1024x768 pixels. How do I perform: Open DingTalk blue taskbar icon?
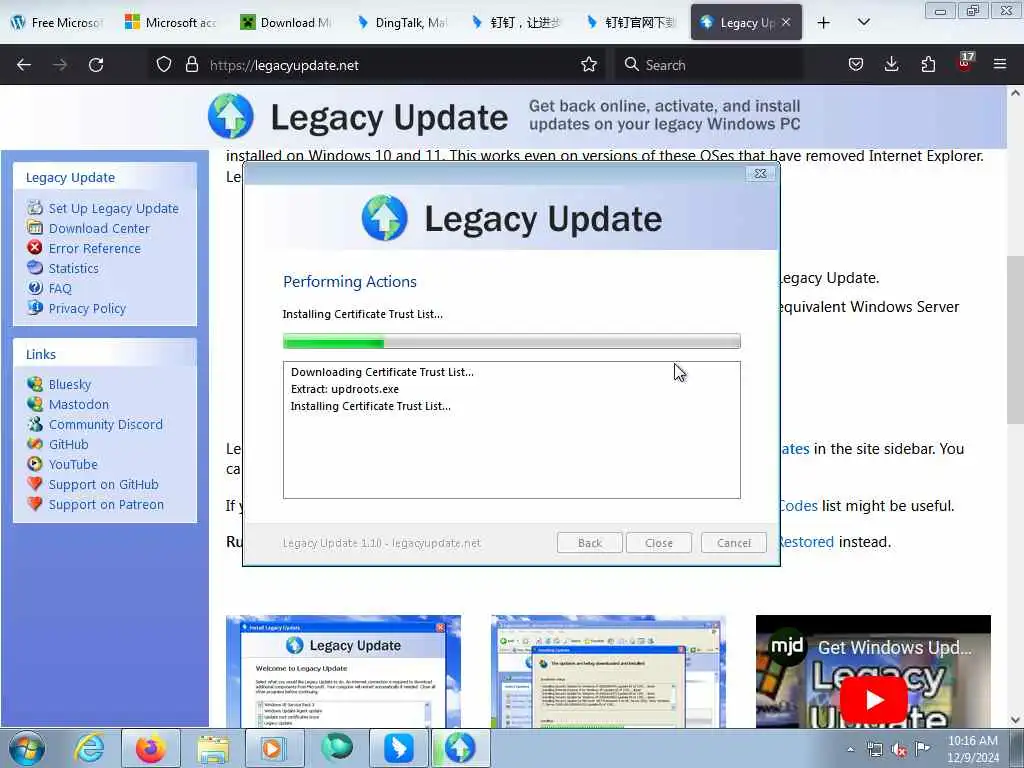coord(398,748)
